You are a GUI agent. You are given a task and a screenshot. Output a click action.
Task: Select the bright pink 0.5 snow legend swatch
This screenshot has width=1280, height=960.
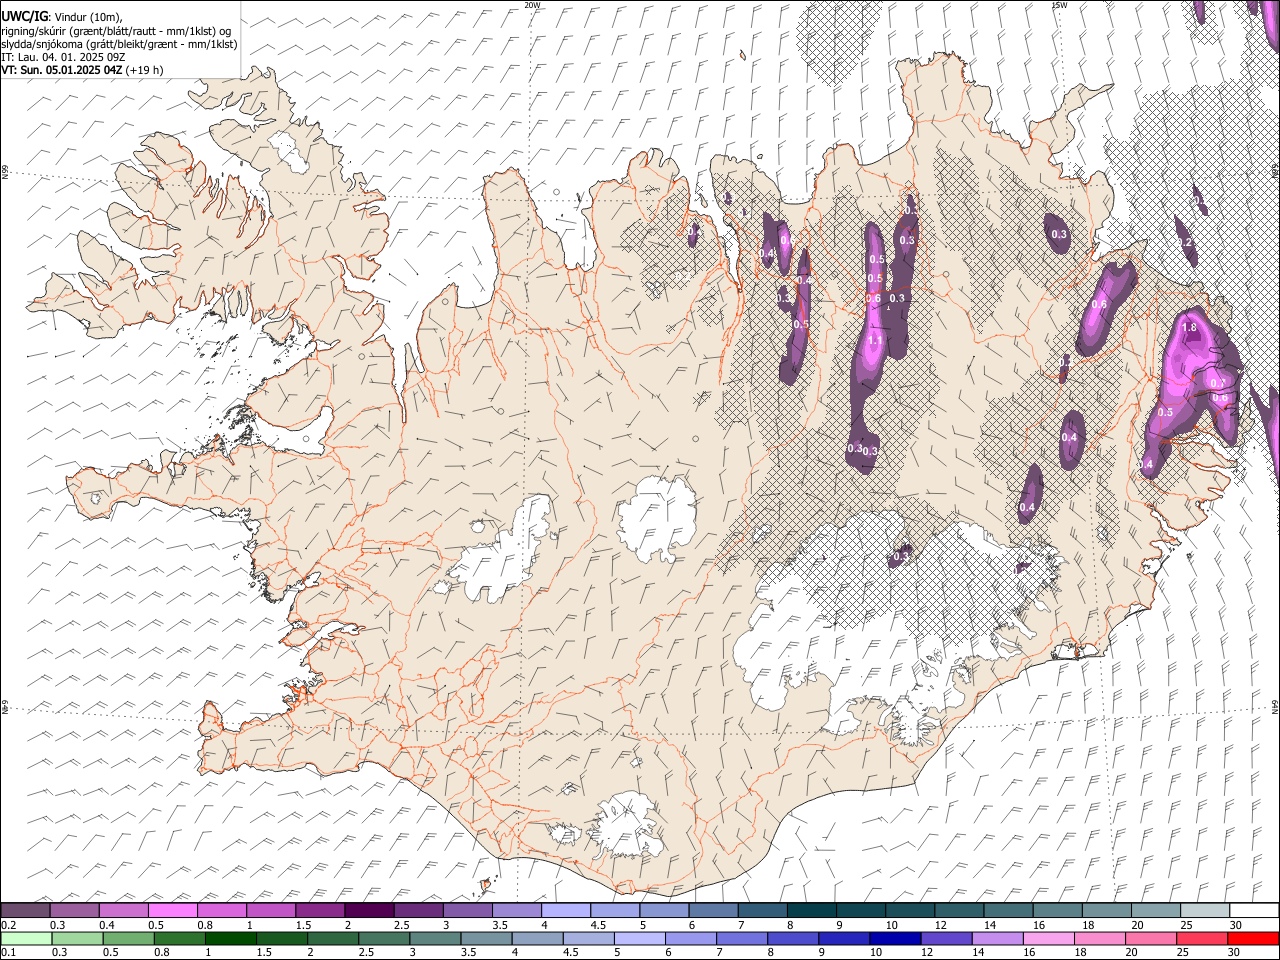coord(172,911)
